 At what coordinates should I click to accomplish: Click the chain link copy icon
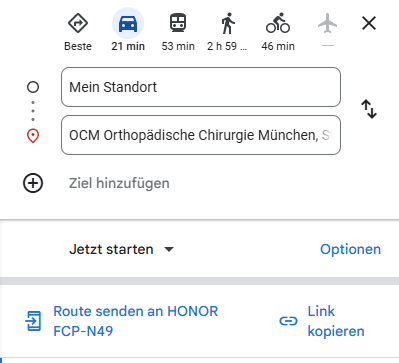click(288, 321)
